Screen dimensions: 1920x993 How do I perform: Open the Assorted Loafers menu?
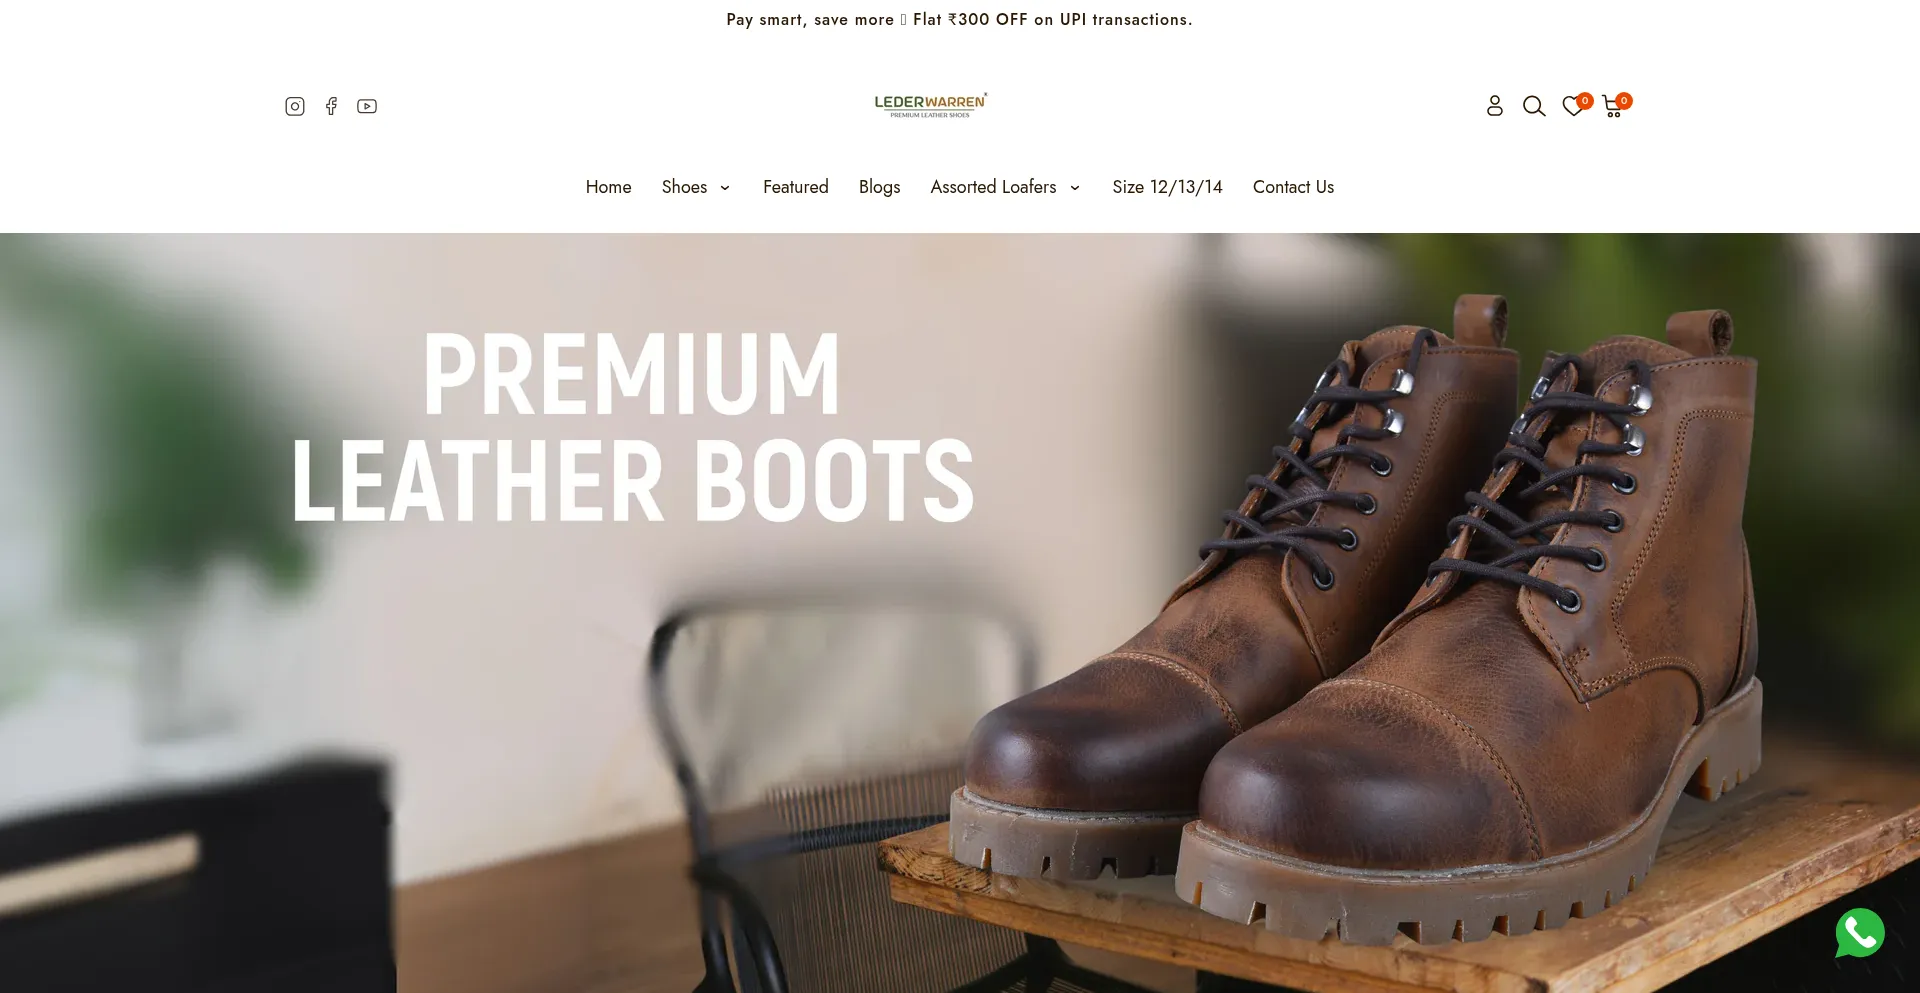coord(993,187)
